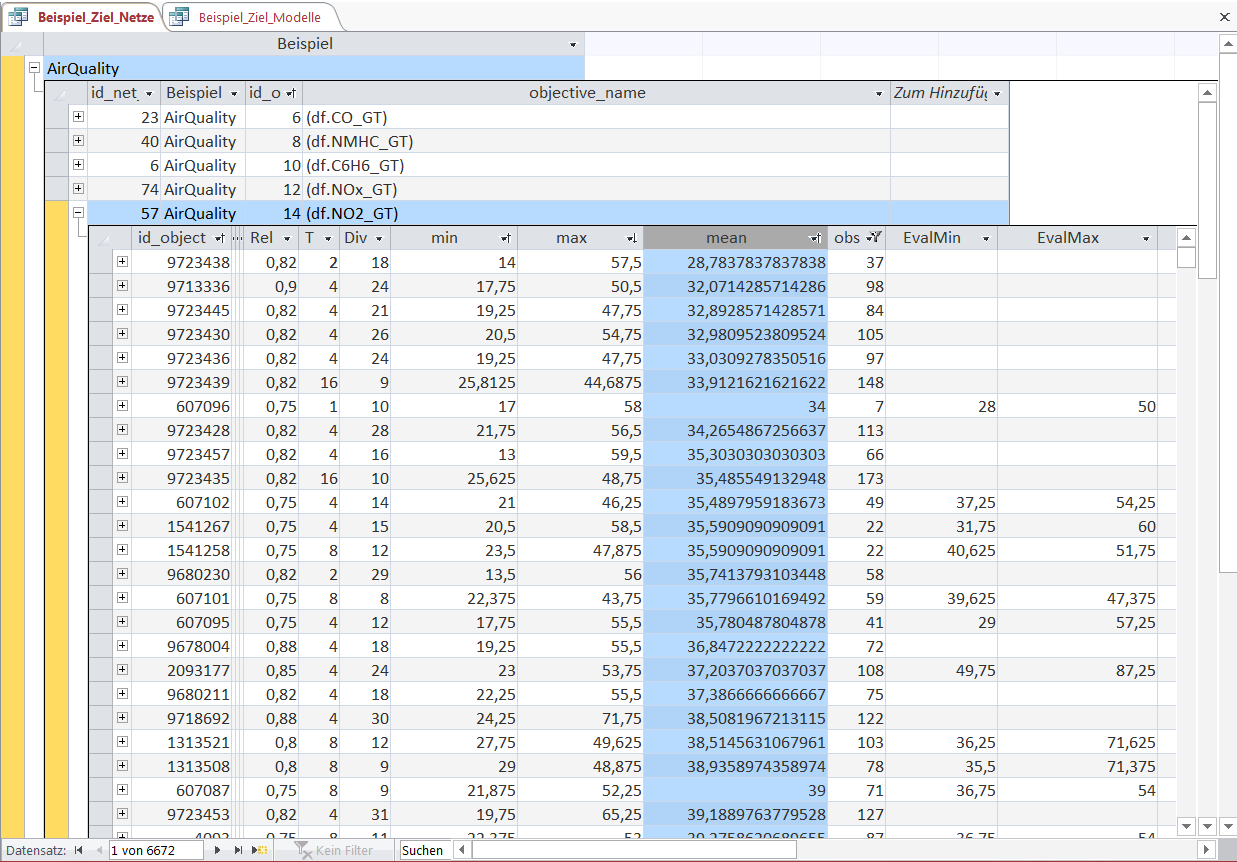Click the up arrow of inner NO2 table scrollbar
The width and height of the screenshot is (1237, 862).
pos(1186,238)
